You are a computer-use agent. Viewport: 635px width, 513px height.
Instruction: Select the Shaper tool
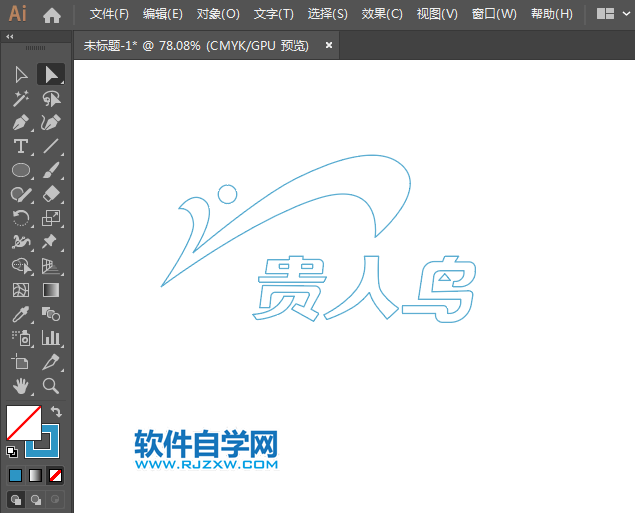[x=21, y=194]
